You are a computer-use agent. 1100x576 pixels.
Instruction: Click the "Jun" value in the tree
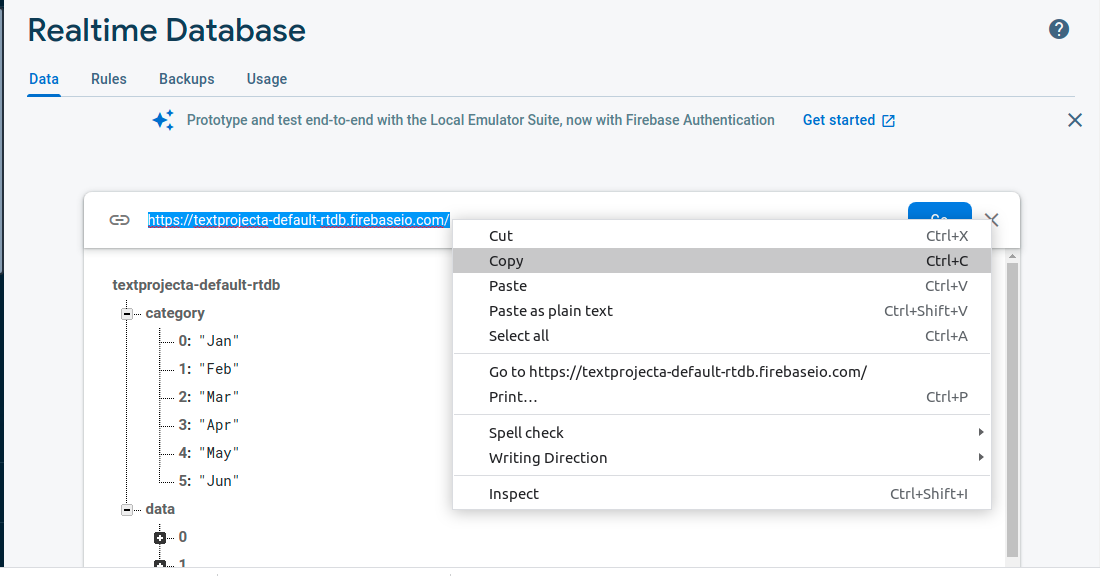219,481
